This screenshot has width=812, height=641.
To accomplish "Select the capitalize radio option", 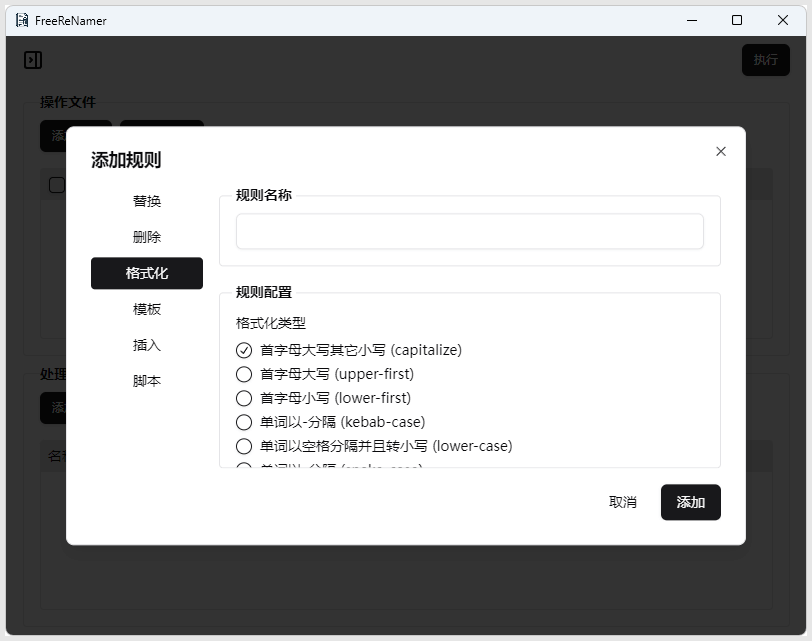I will 244,350.
